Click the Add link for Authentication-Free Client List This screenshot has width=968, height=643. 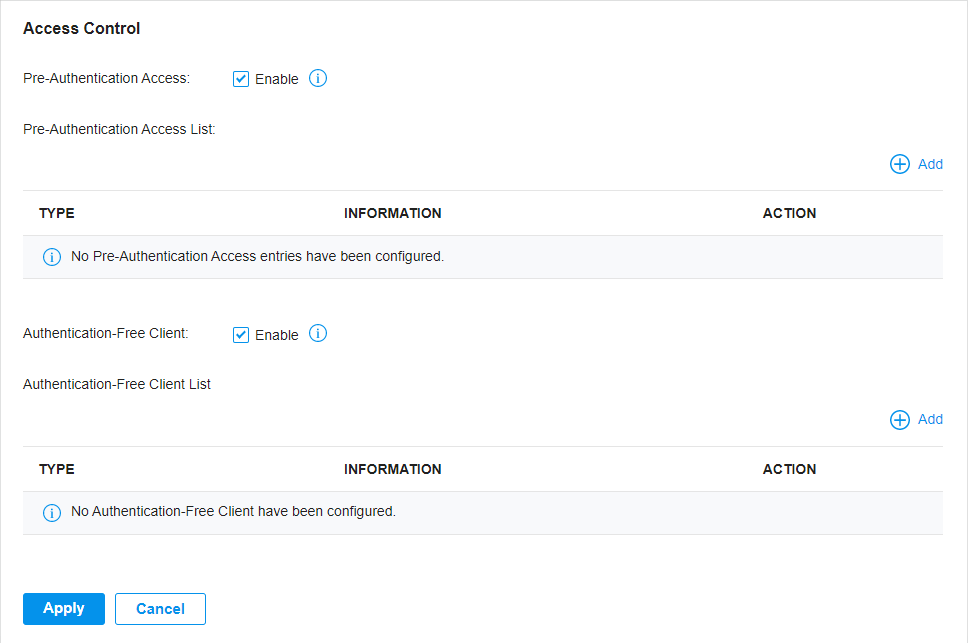click(930, 419)
